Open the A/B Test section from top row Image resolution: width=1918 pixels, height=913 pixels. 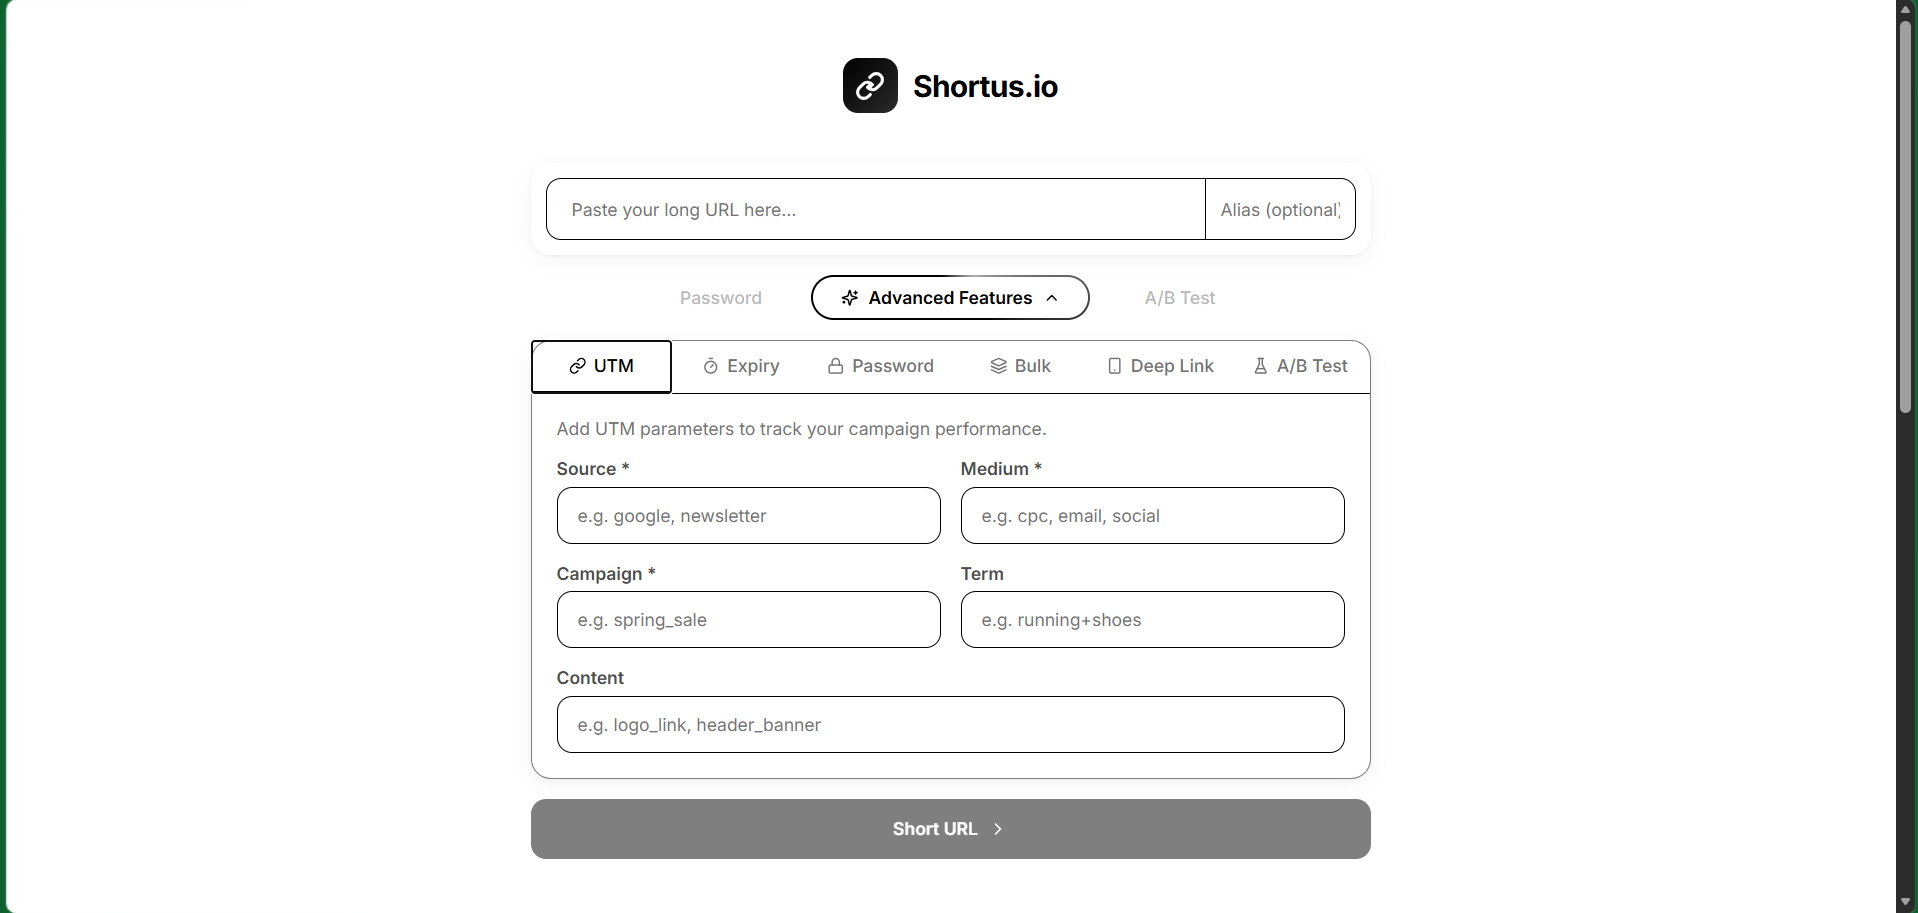1179,297
